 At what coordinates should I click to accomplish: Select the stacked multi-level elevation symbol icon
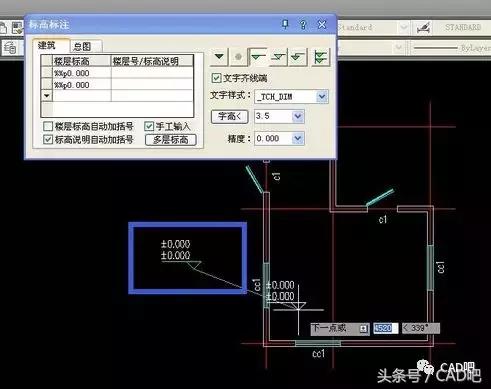(x=320, y=57)
